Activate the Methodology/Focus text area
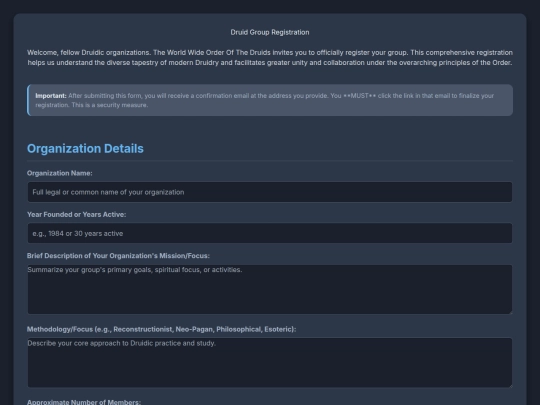 pos(270,363)
